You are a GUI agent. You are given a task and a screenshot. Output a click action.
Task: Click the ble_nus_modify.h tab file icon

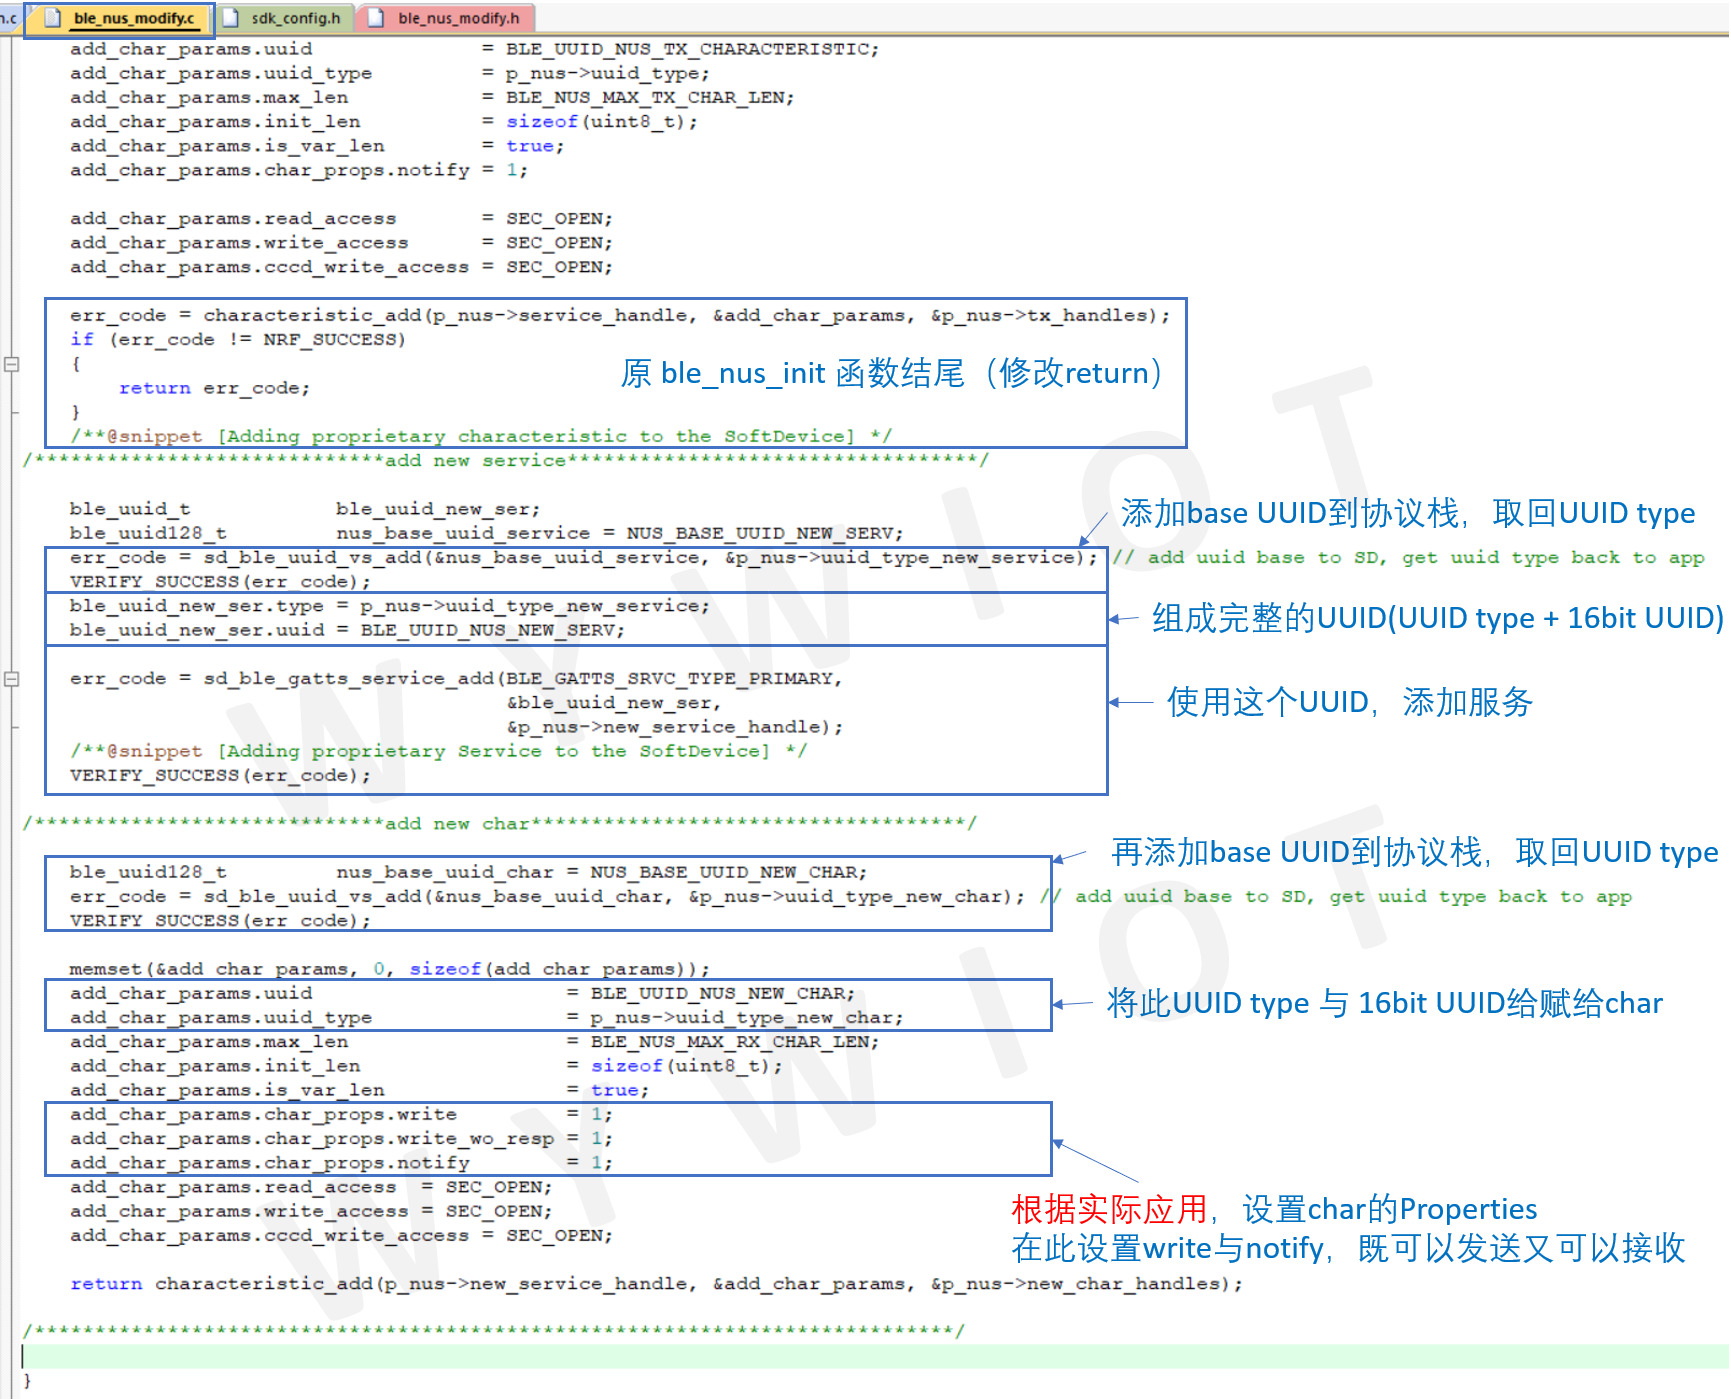click(377, 19)
